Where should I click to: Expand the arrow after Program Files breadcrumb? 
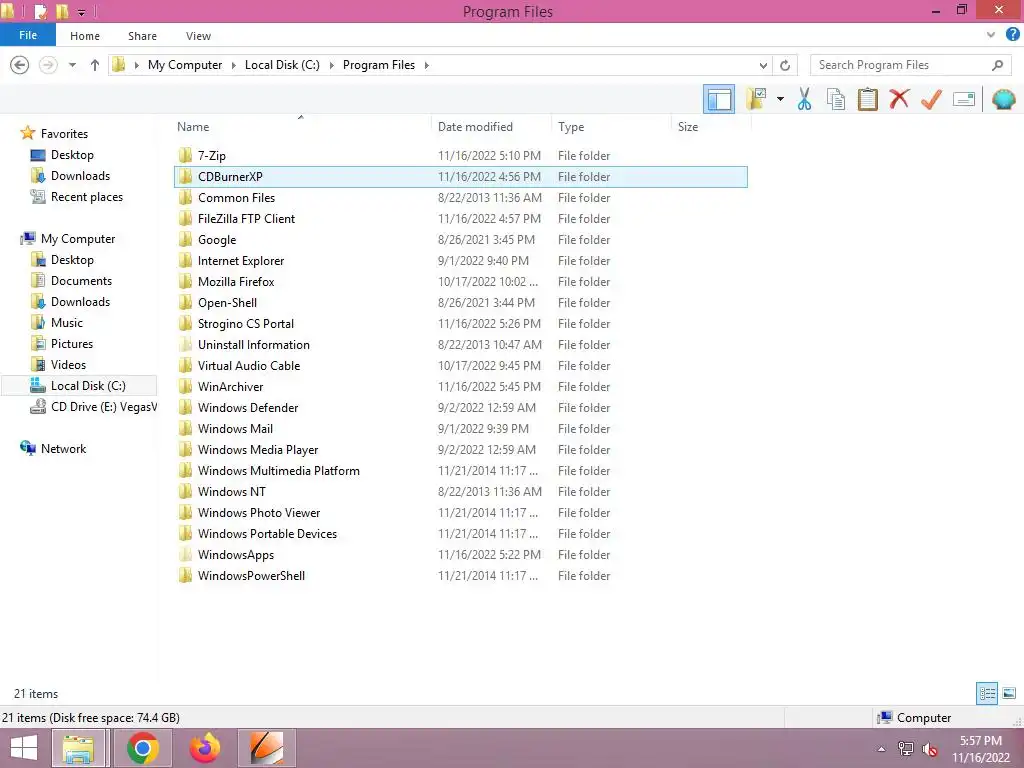(x=426, y=65)
